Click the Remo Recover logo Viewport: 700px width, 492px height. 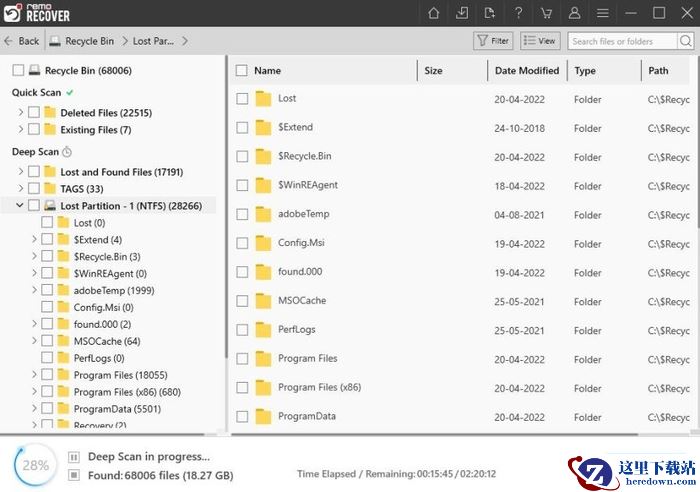coord(37,13)
